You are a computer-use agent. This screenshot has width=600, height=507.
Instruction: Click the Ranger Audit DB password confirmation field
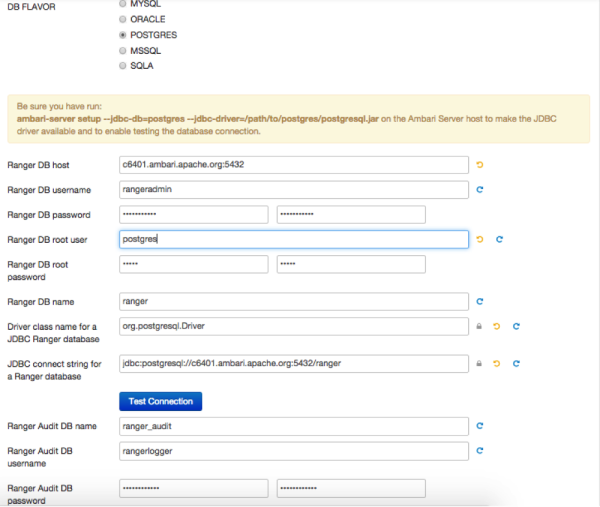pyautogui.click(x=351, y=488)
